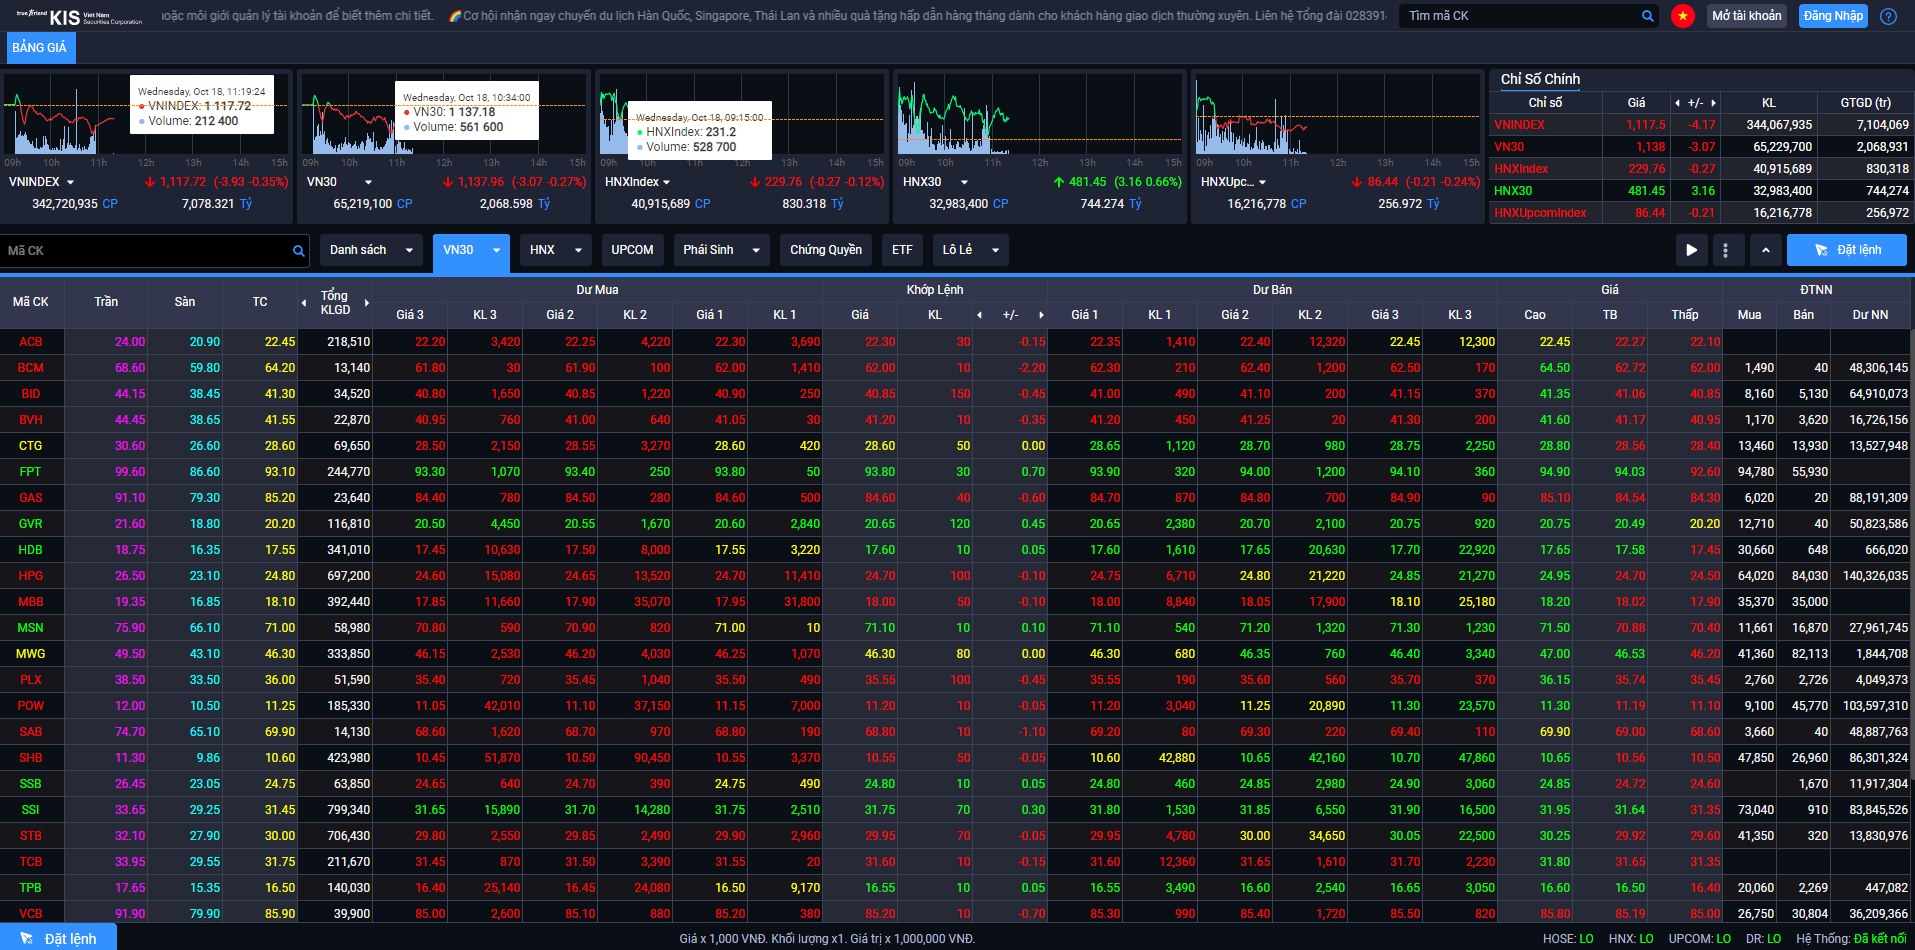The width and height of the screenshot is (1915, 950).
Task: Click the bottom-left Đặt lệnh button
Action: pos(58,938)
